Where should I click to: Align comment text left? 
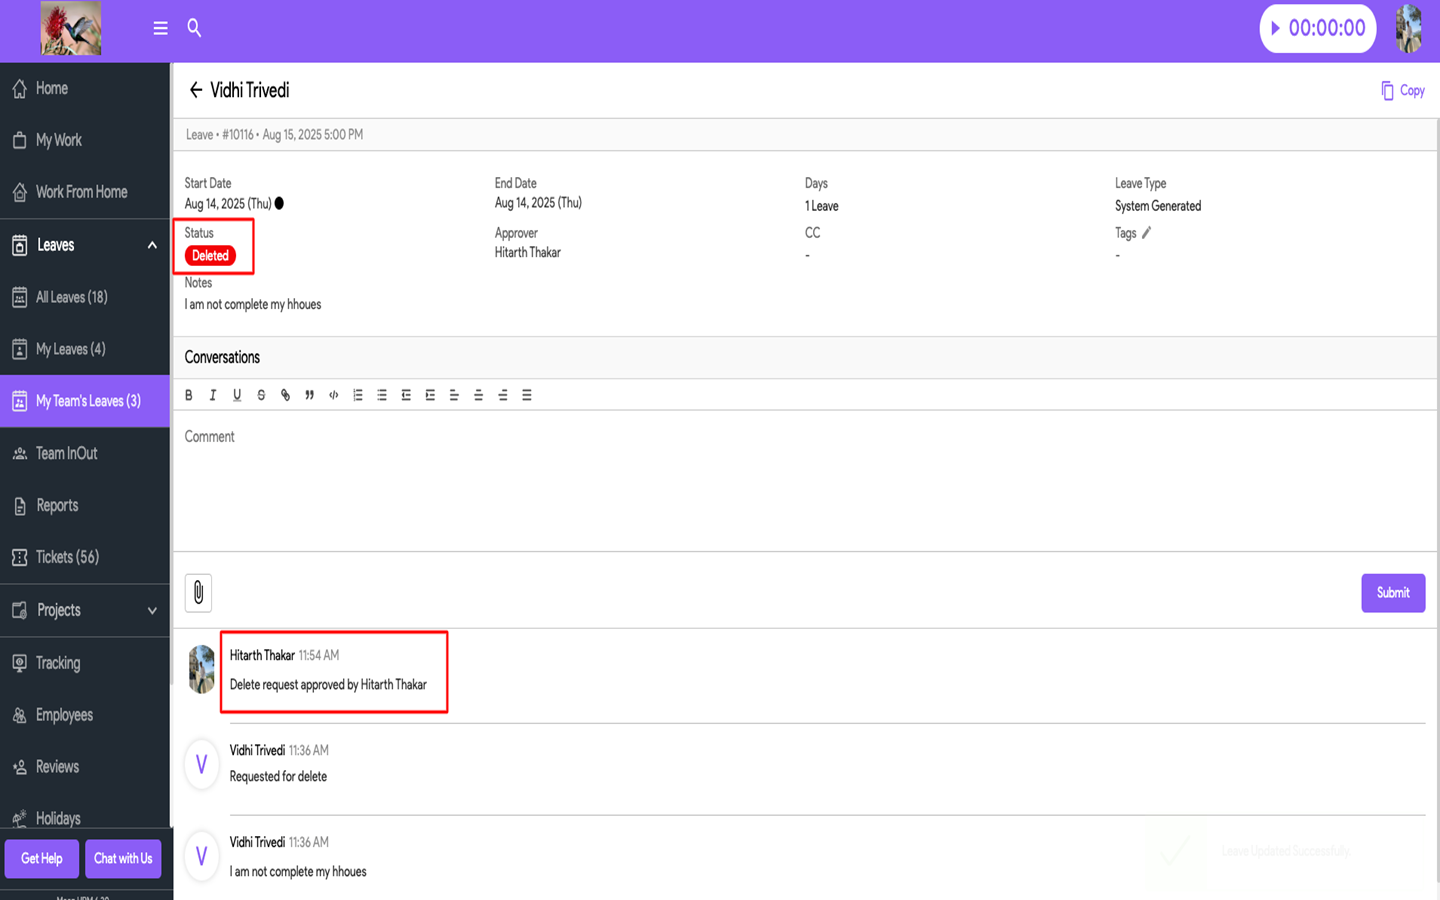pyautogui.click(x=454, y=395)
